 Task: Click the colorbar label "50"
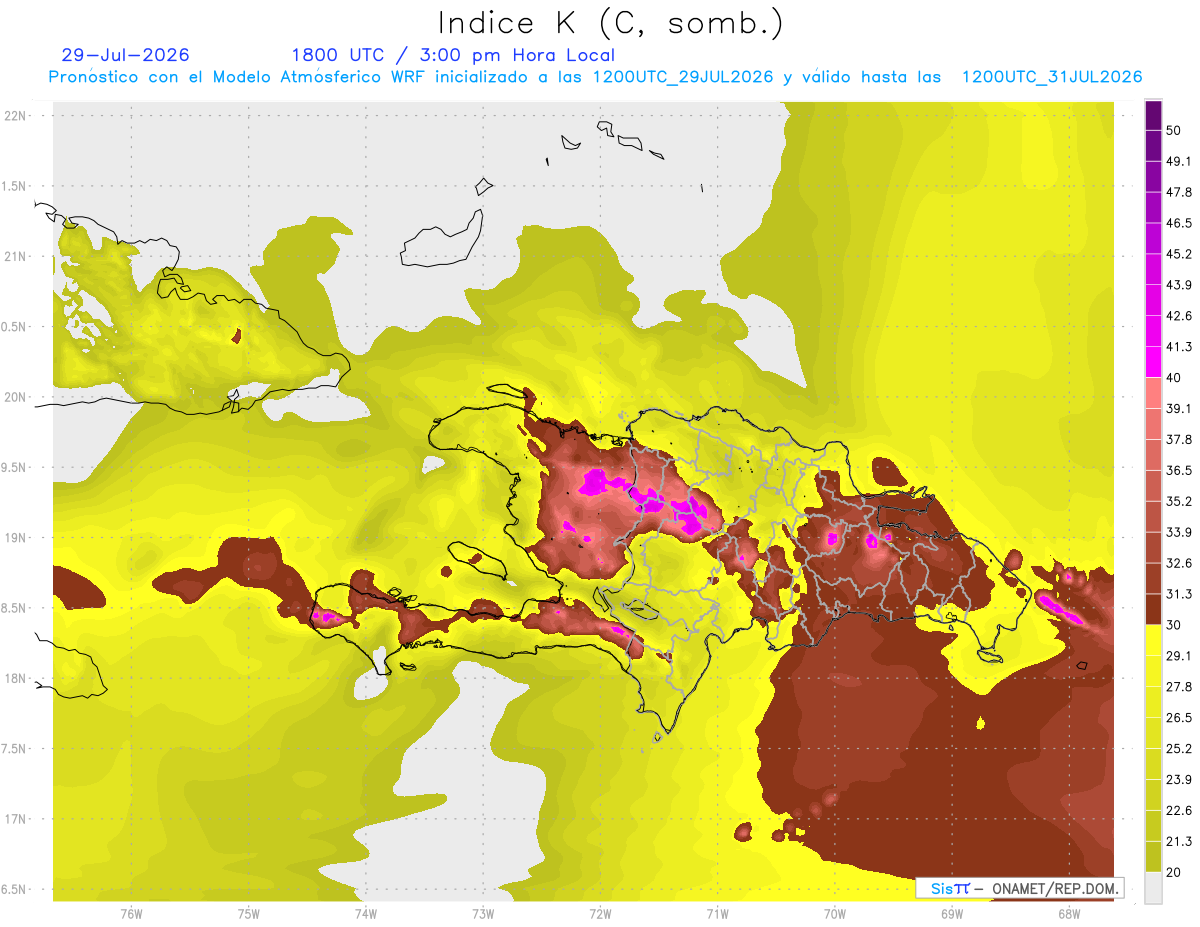tap(1176, 131)
